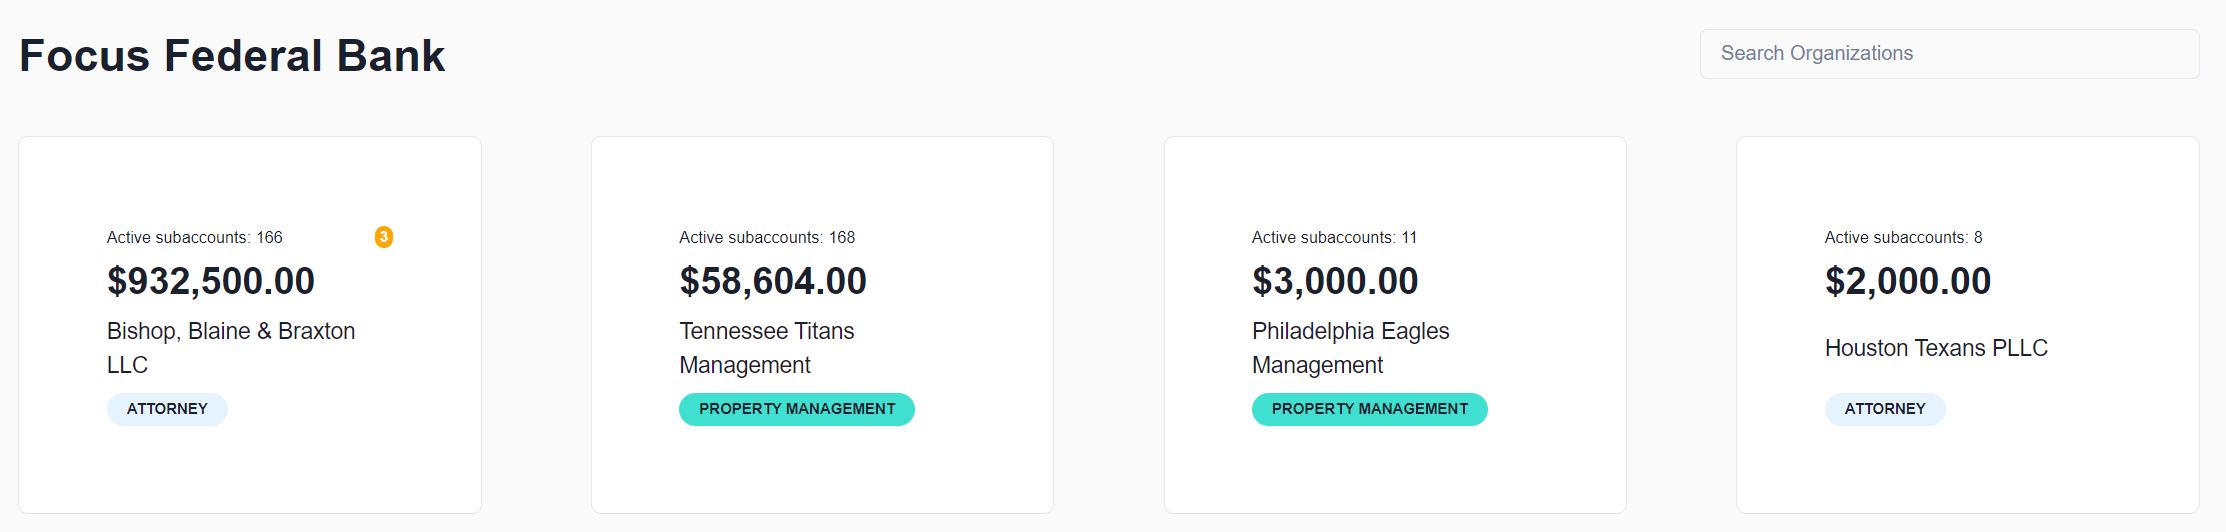Open the Houston Texans PLLC card

coord(1968,325)
